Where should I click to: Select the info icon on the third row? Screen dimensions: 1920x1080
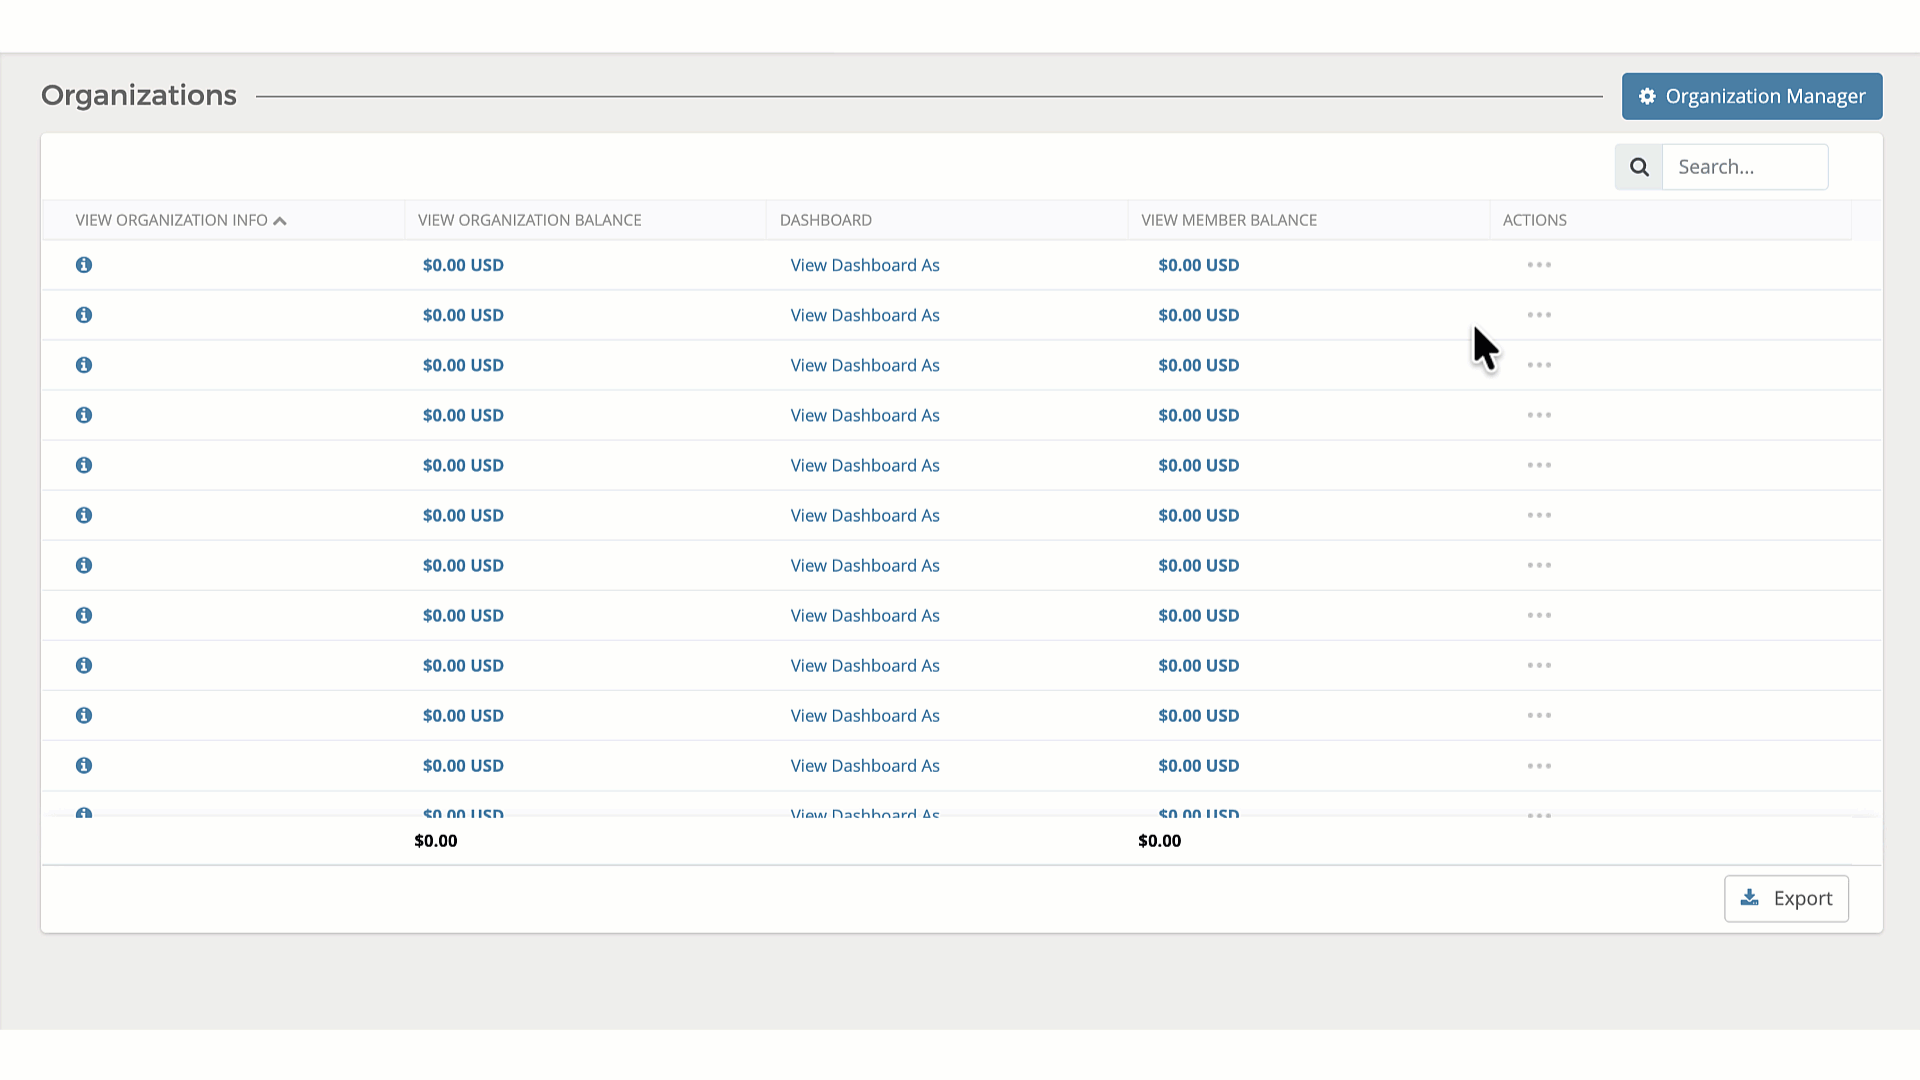pos(84,365)
